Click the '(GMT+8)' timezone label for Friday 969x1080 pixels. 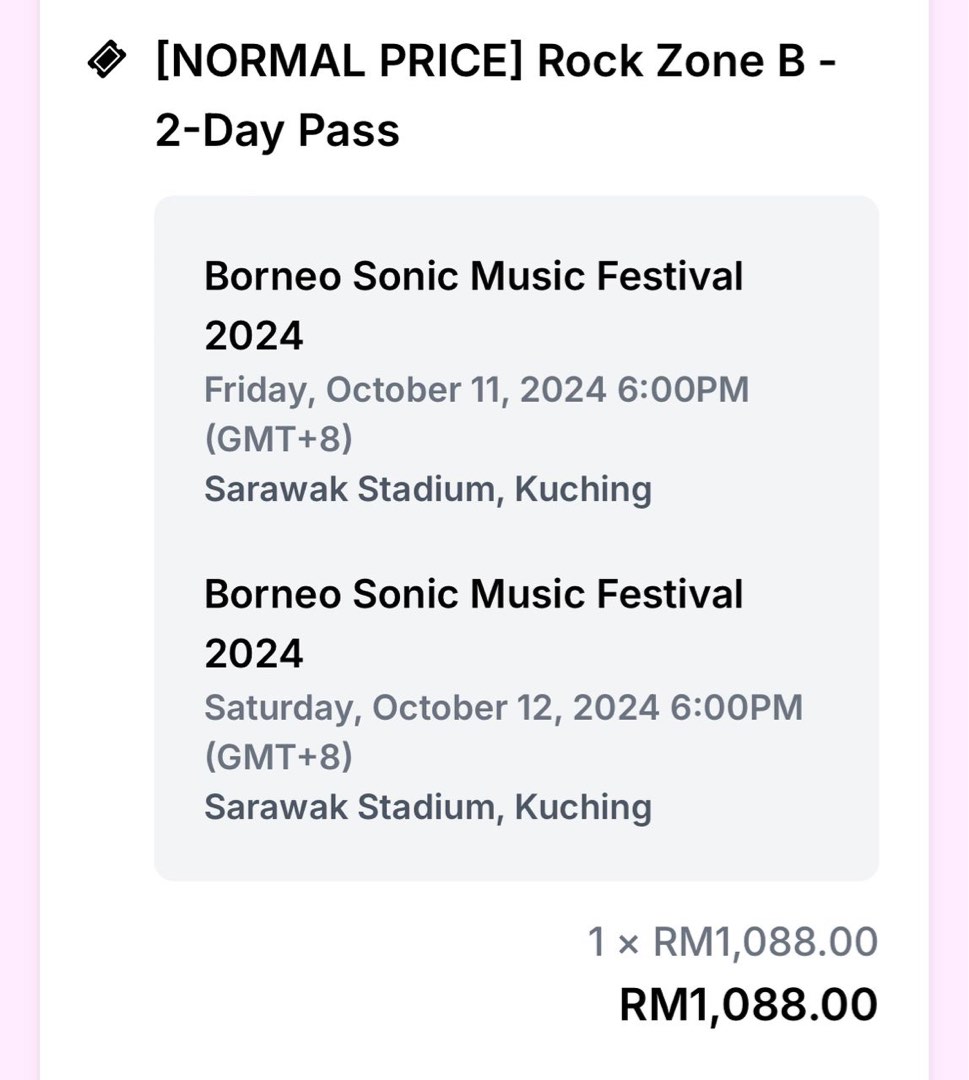[x=278, y=438]
